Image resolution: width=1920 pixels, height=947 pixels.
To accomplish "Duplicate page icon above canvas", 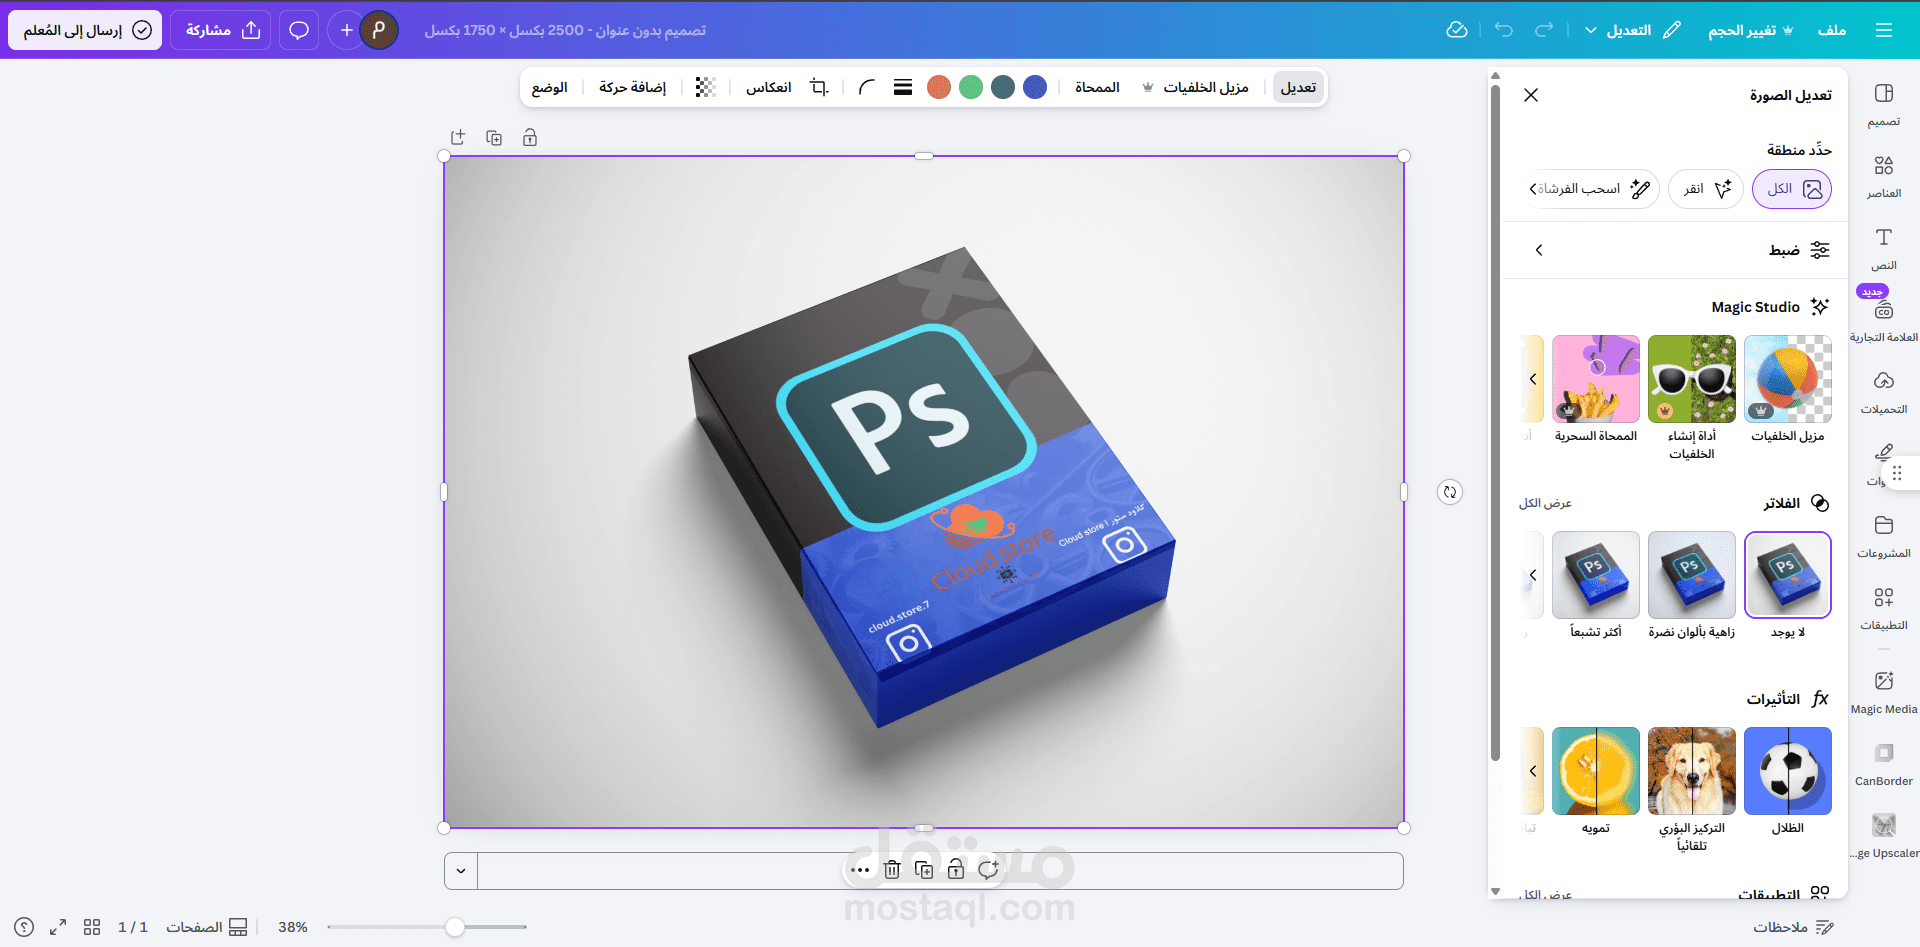I will [x=494, y=138].
